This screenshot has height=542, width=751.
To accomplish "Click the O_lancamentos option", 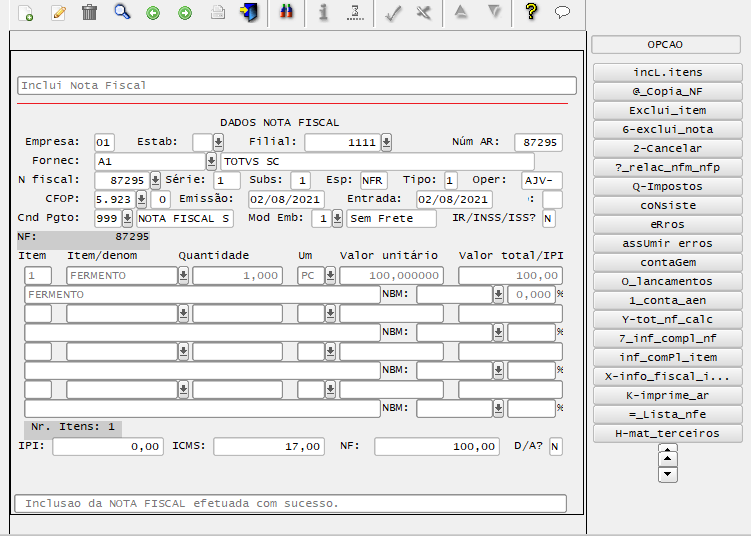I will [668, 281].
